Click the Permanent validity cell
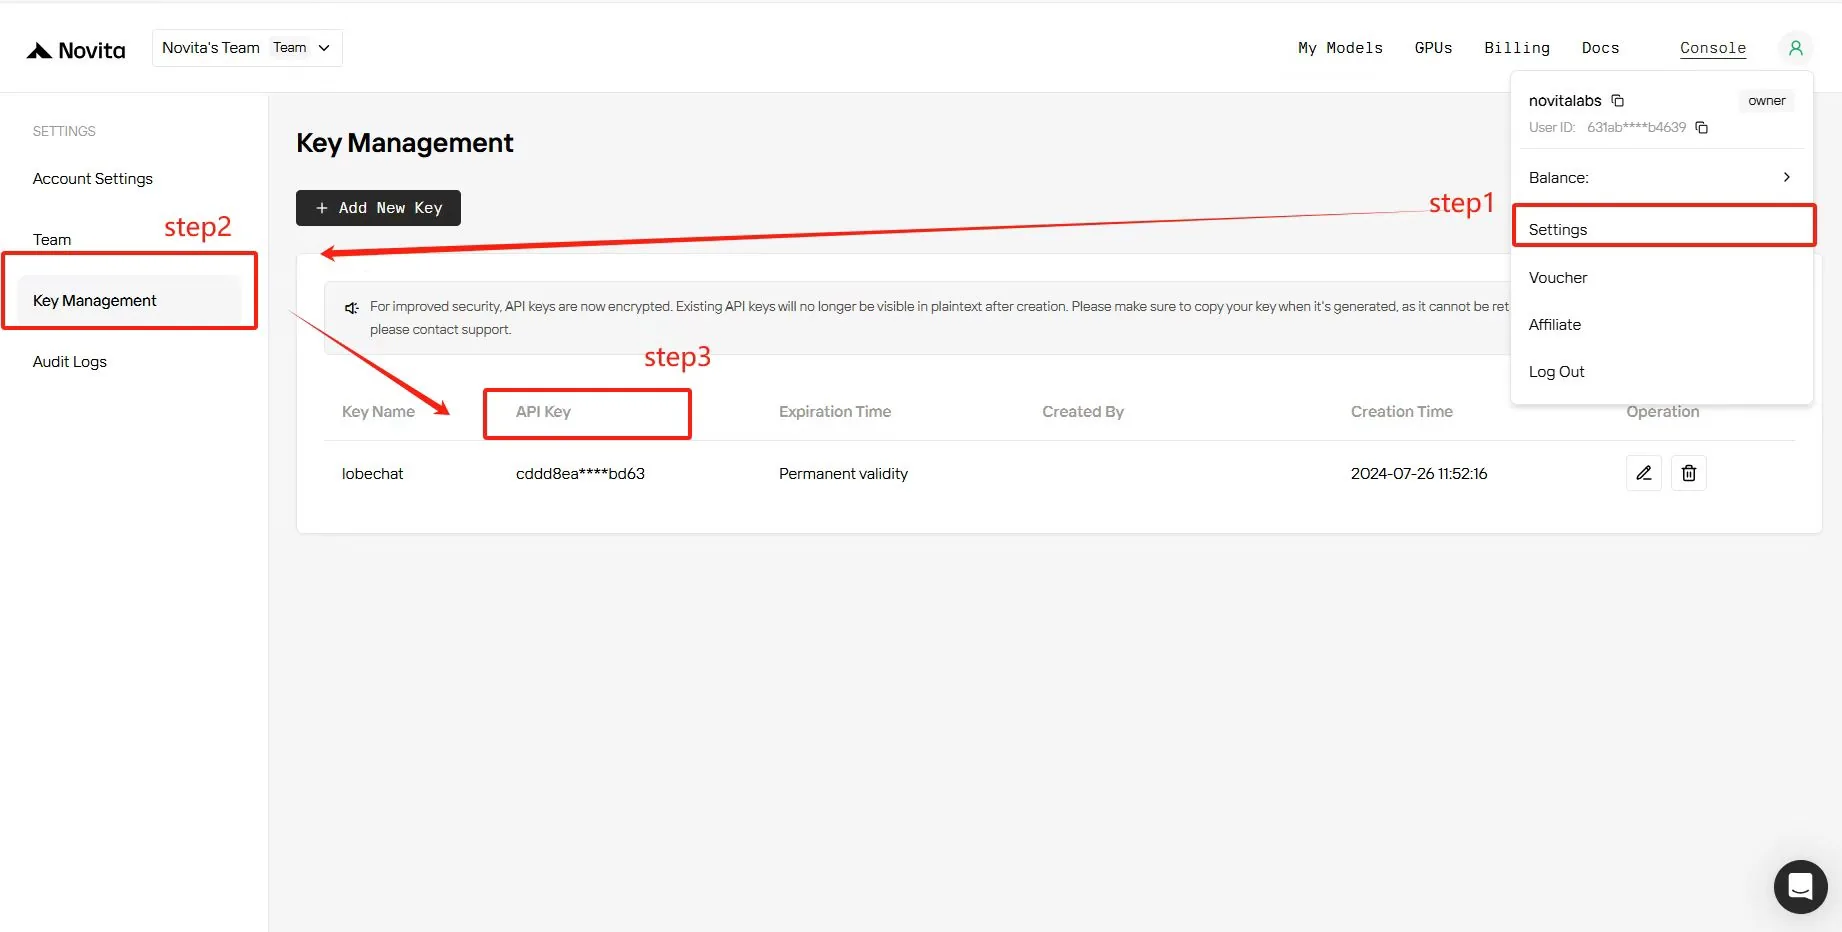Viewport: 1842px width, 932px height. [843, 473]
